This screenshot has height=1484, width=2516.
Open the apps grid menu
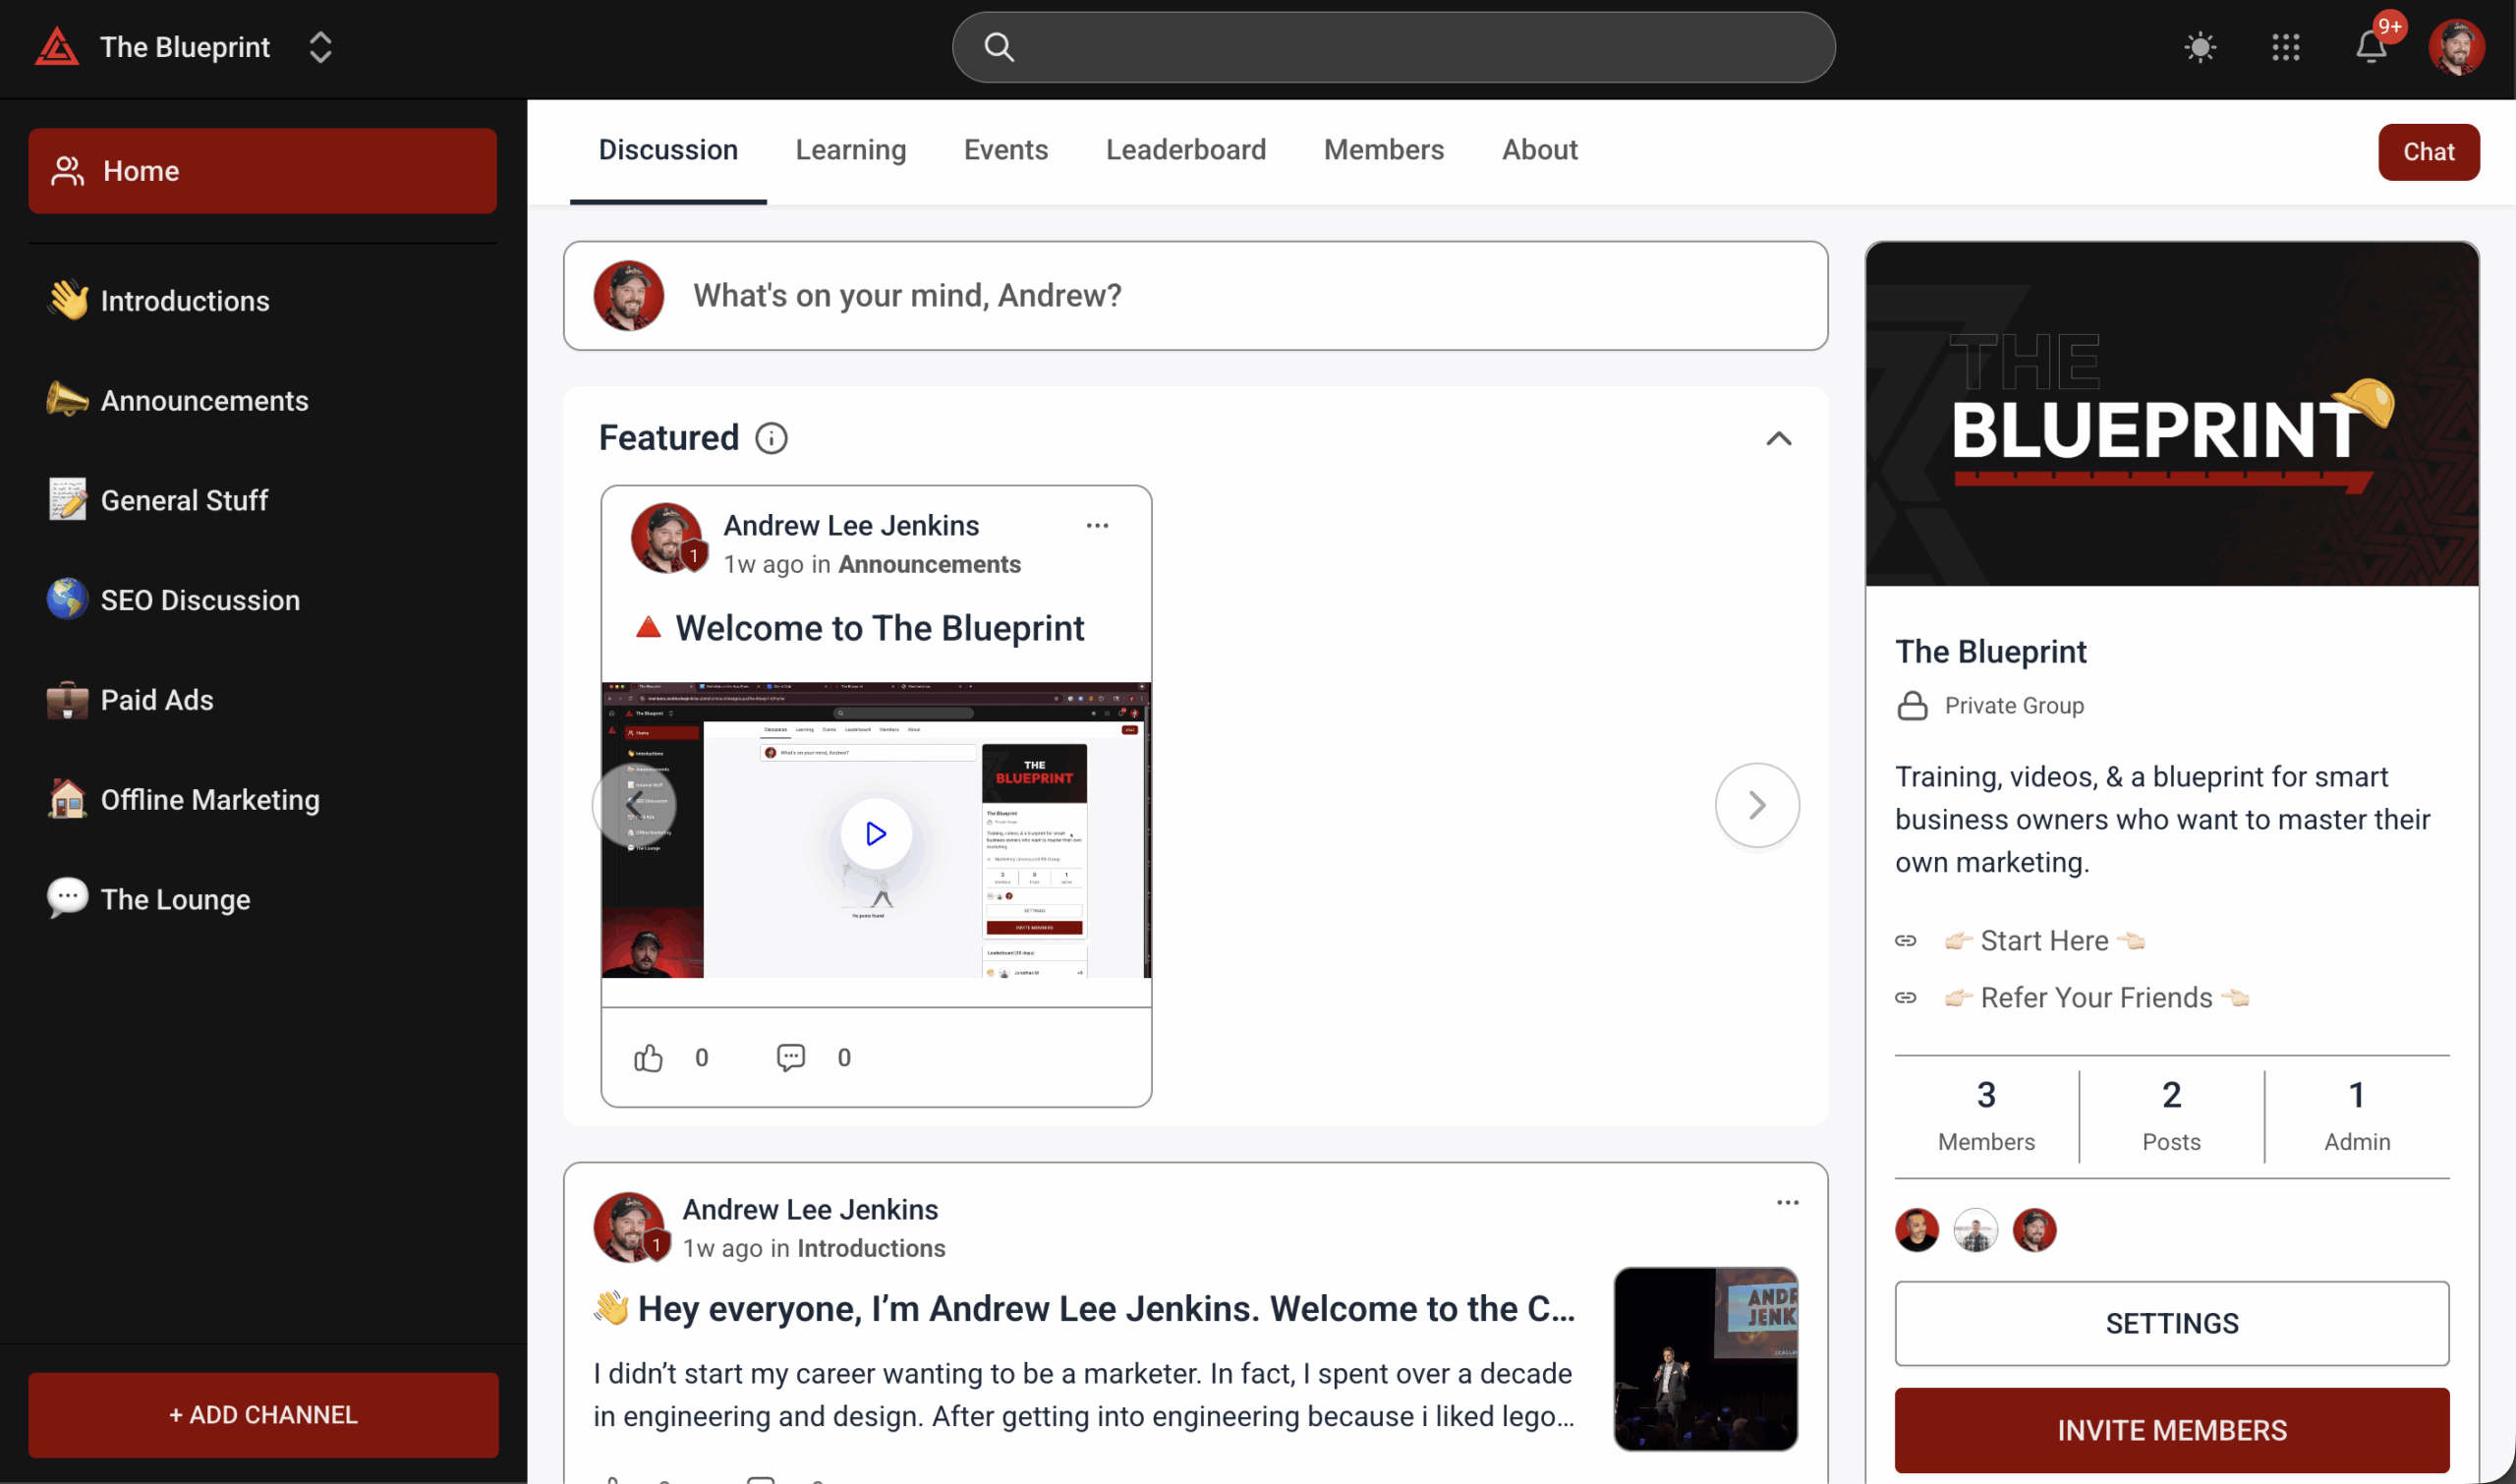coord(2285,47)
